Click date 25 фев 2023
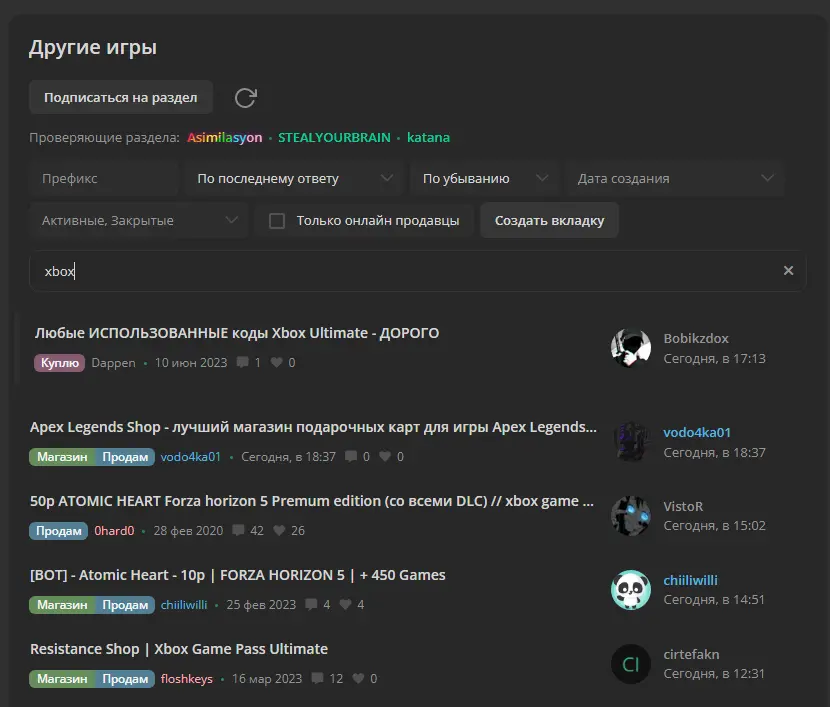The height and width of the screenshot is (707, 830). (x=261, y=605)
